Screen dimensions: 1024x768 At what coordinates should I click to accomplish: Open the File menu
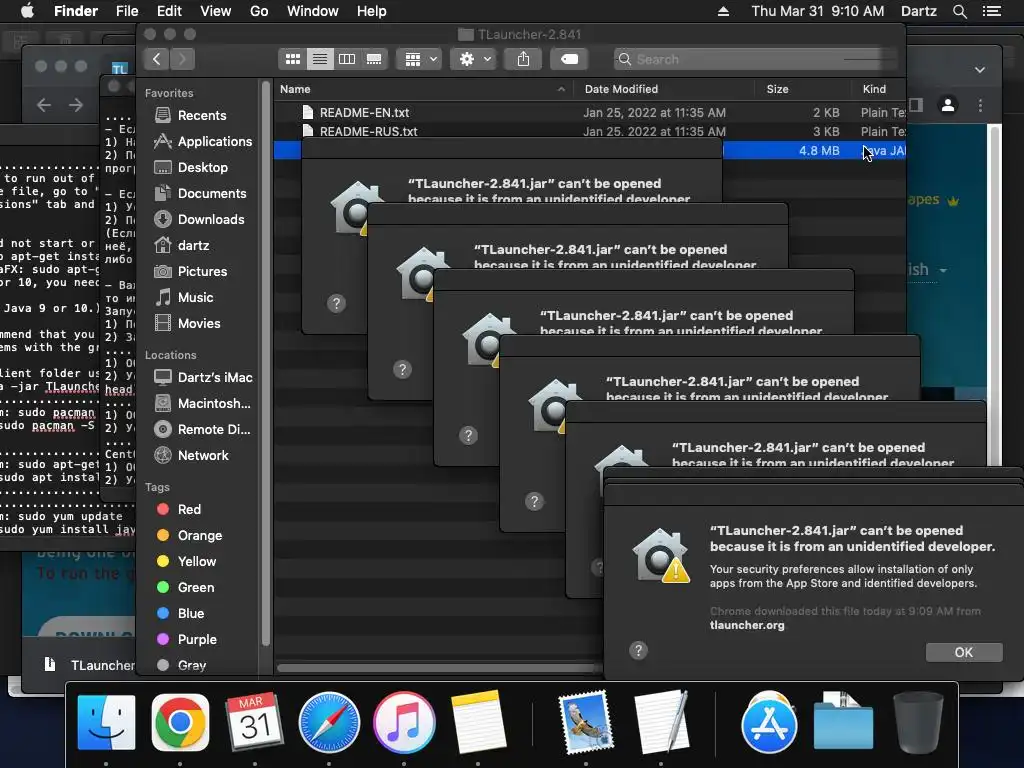click(x=127, y=11)
